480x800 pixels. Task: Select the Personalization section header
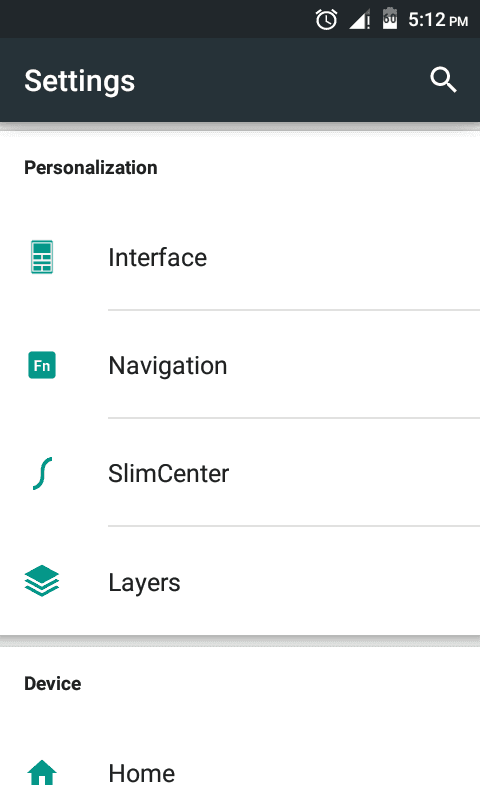click(x=91, y=168)
